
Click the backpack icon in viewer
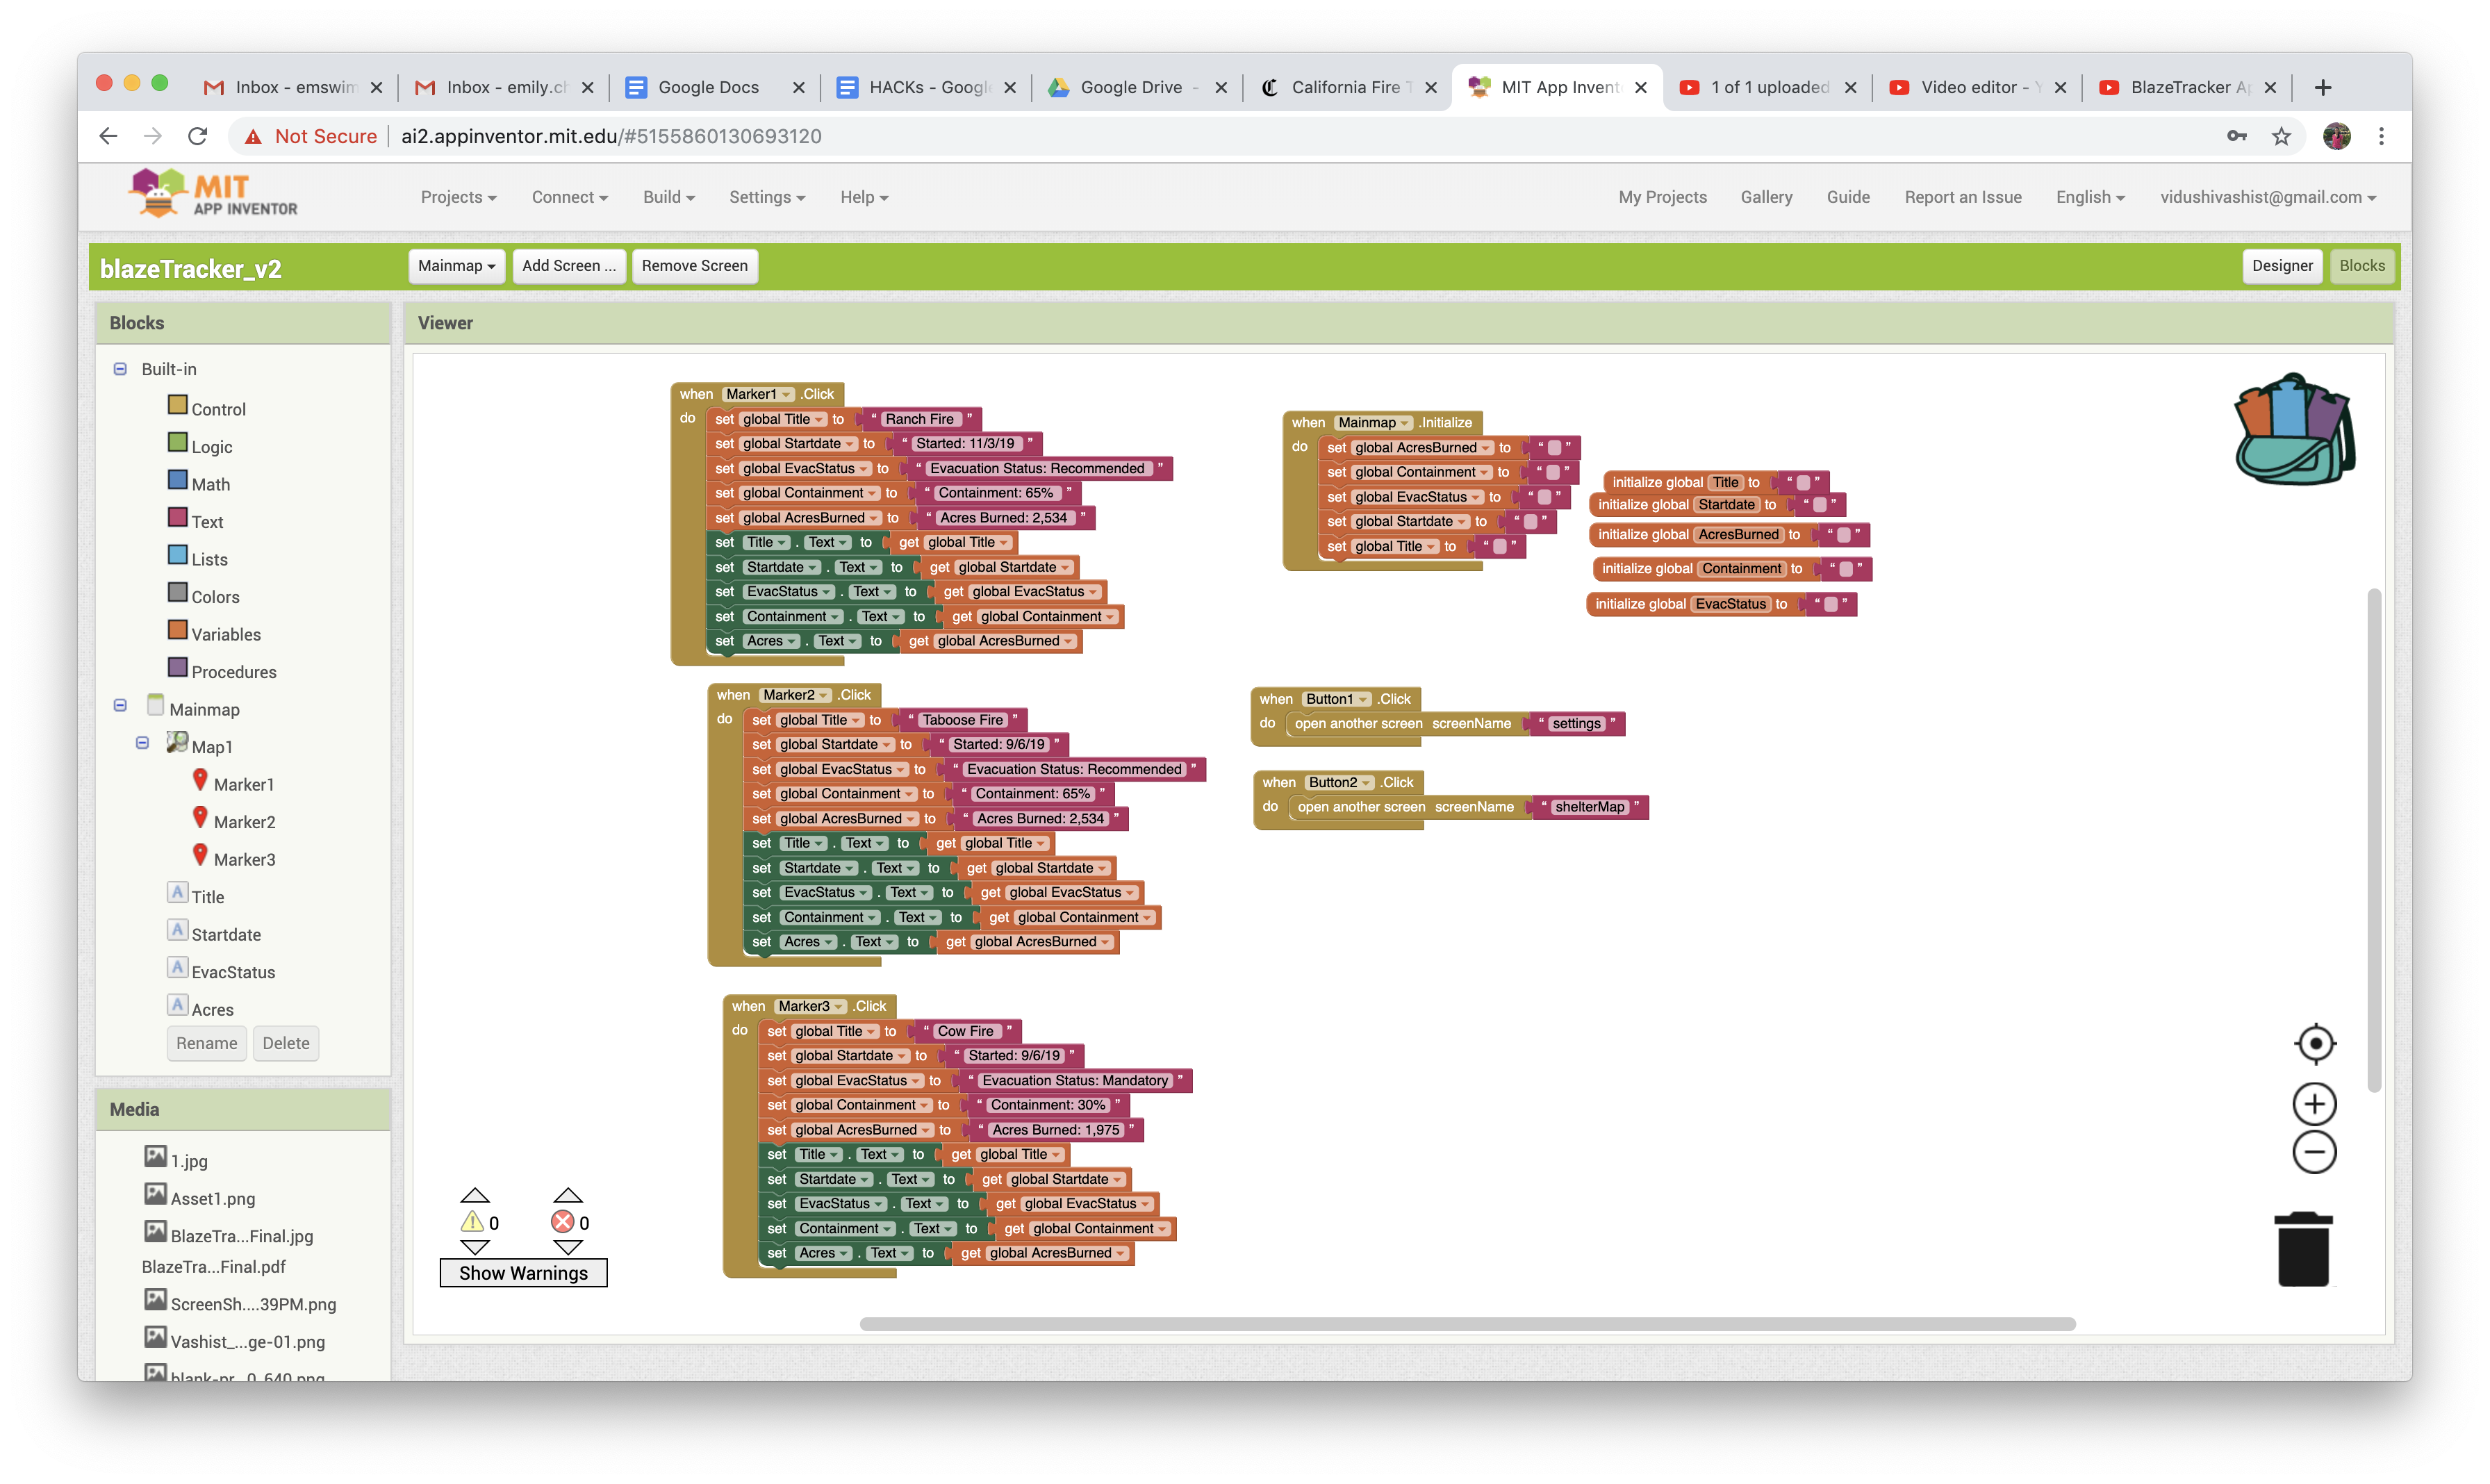2293,430
